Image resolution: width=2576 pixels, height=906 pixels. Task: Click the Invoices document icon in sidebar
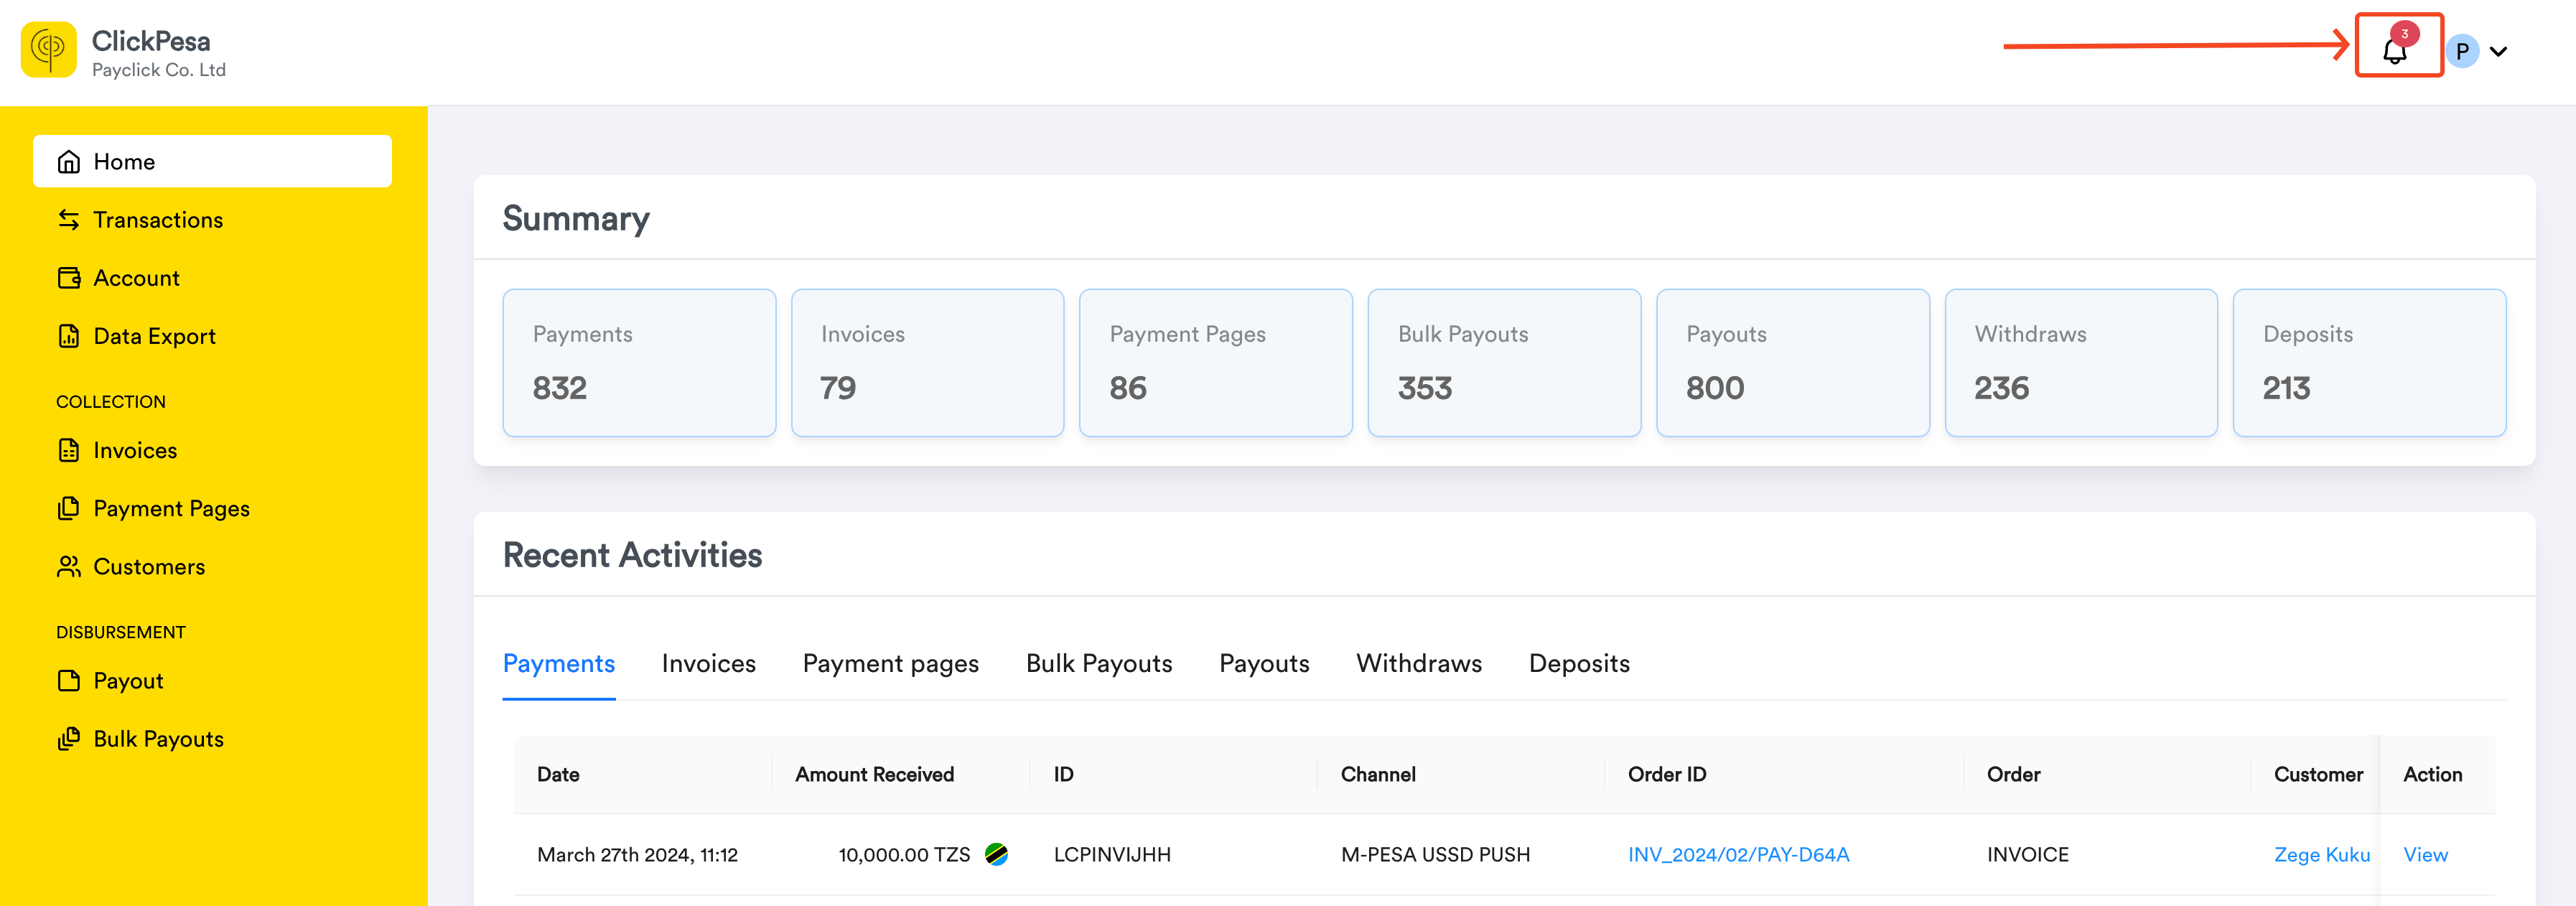pyautogui.click(x=69, y=450)
